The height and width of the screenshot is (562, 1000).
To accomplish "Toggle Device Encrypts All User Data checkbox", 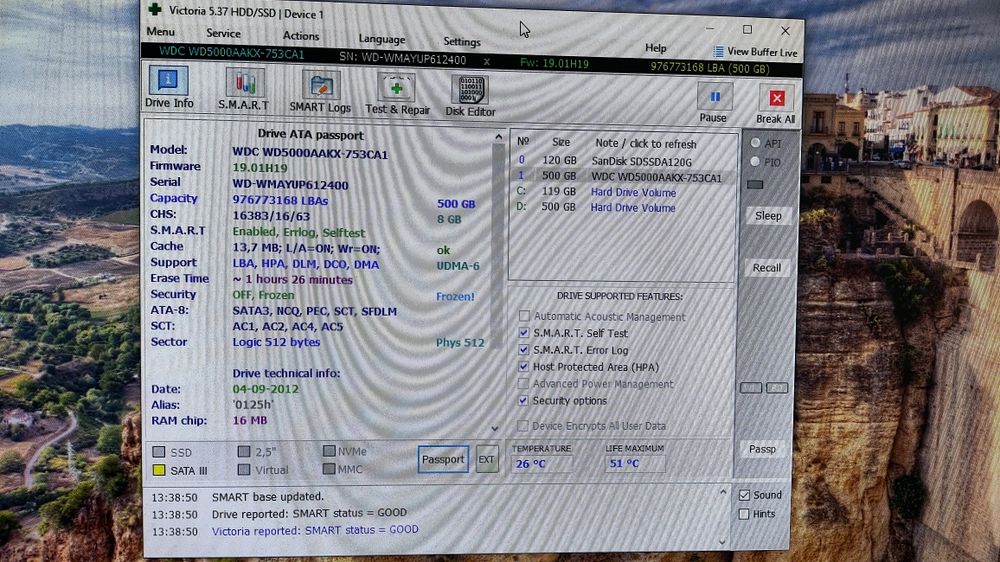I will click(523, 425).
